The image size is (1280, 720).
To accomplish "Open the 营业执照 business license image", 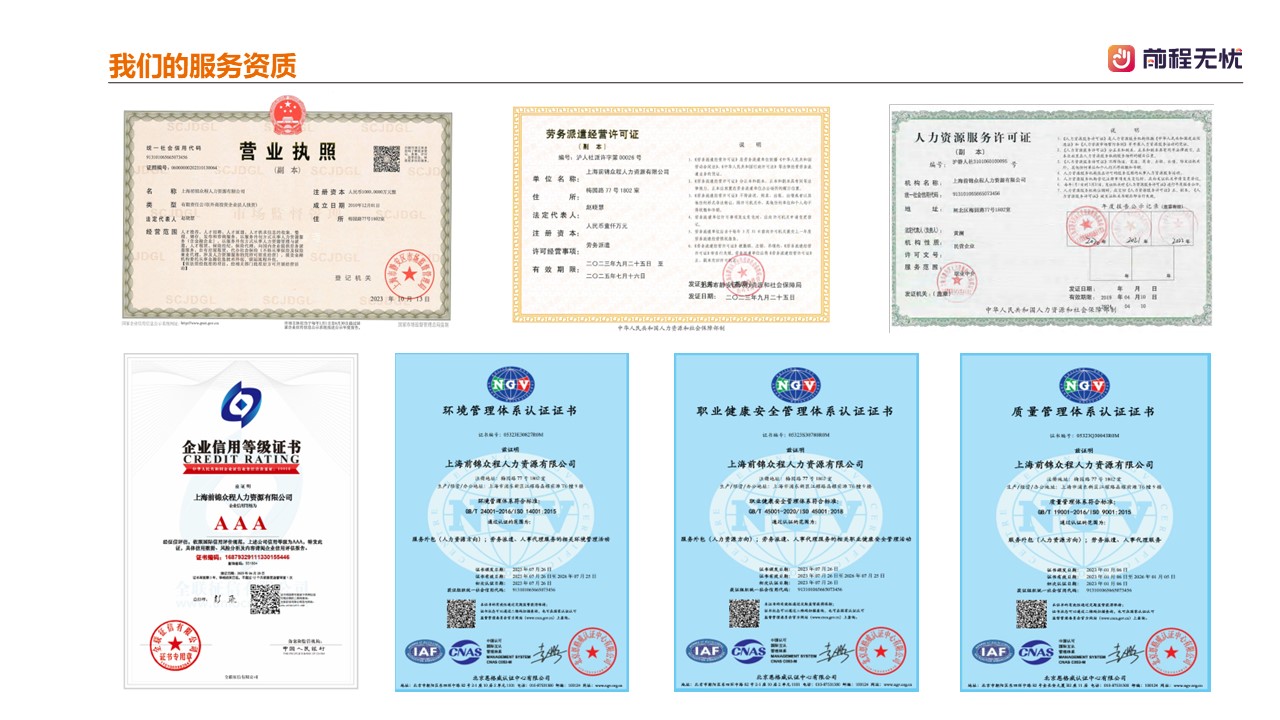I will click(x=287, y=214).
